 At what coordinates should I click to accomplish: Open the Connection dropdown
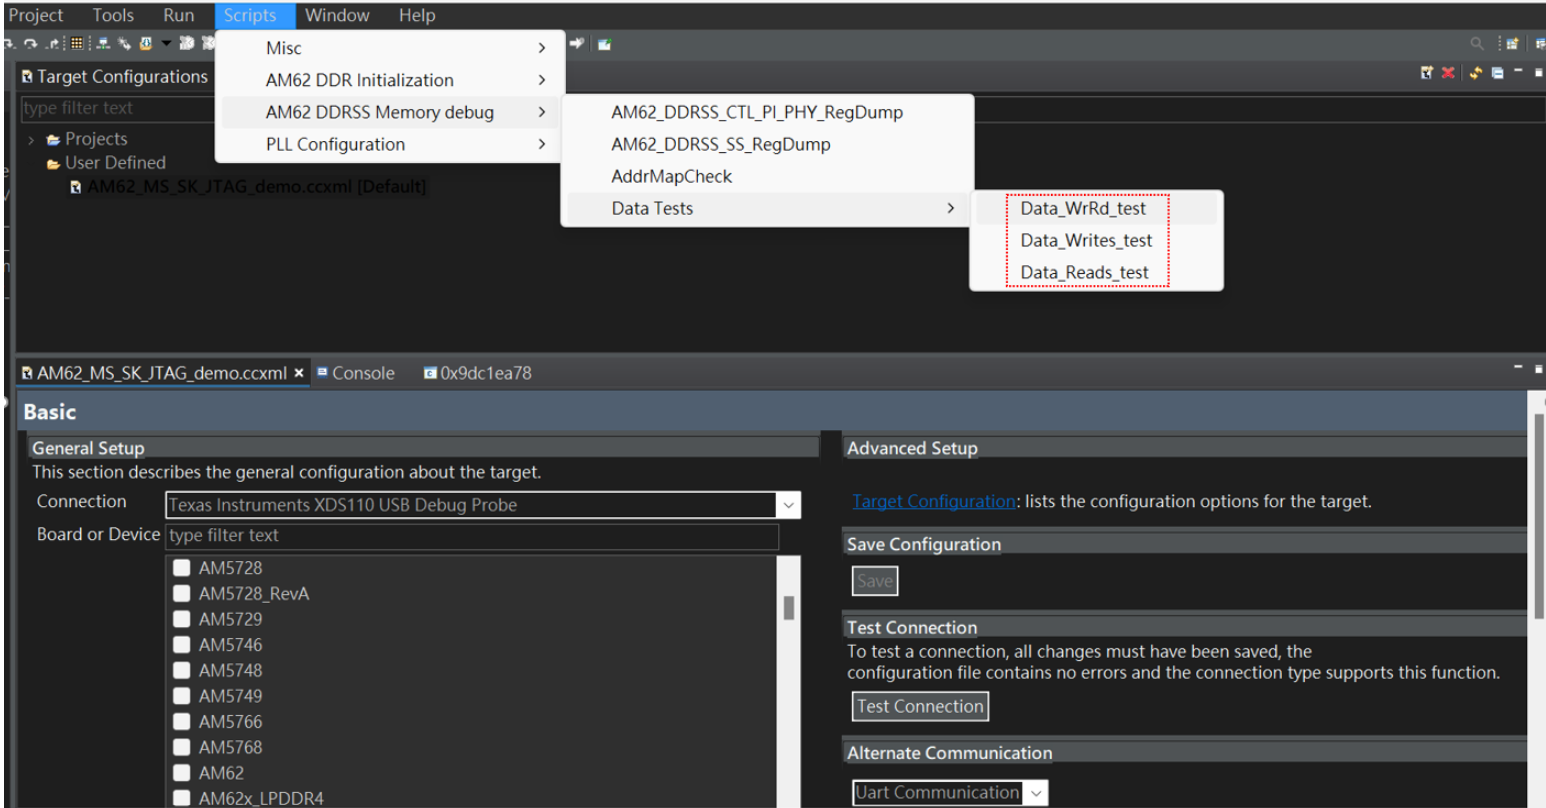789,505
